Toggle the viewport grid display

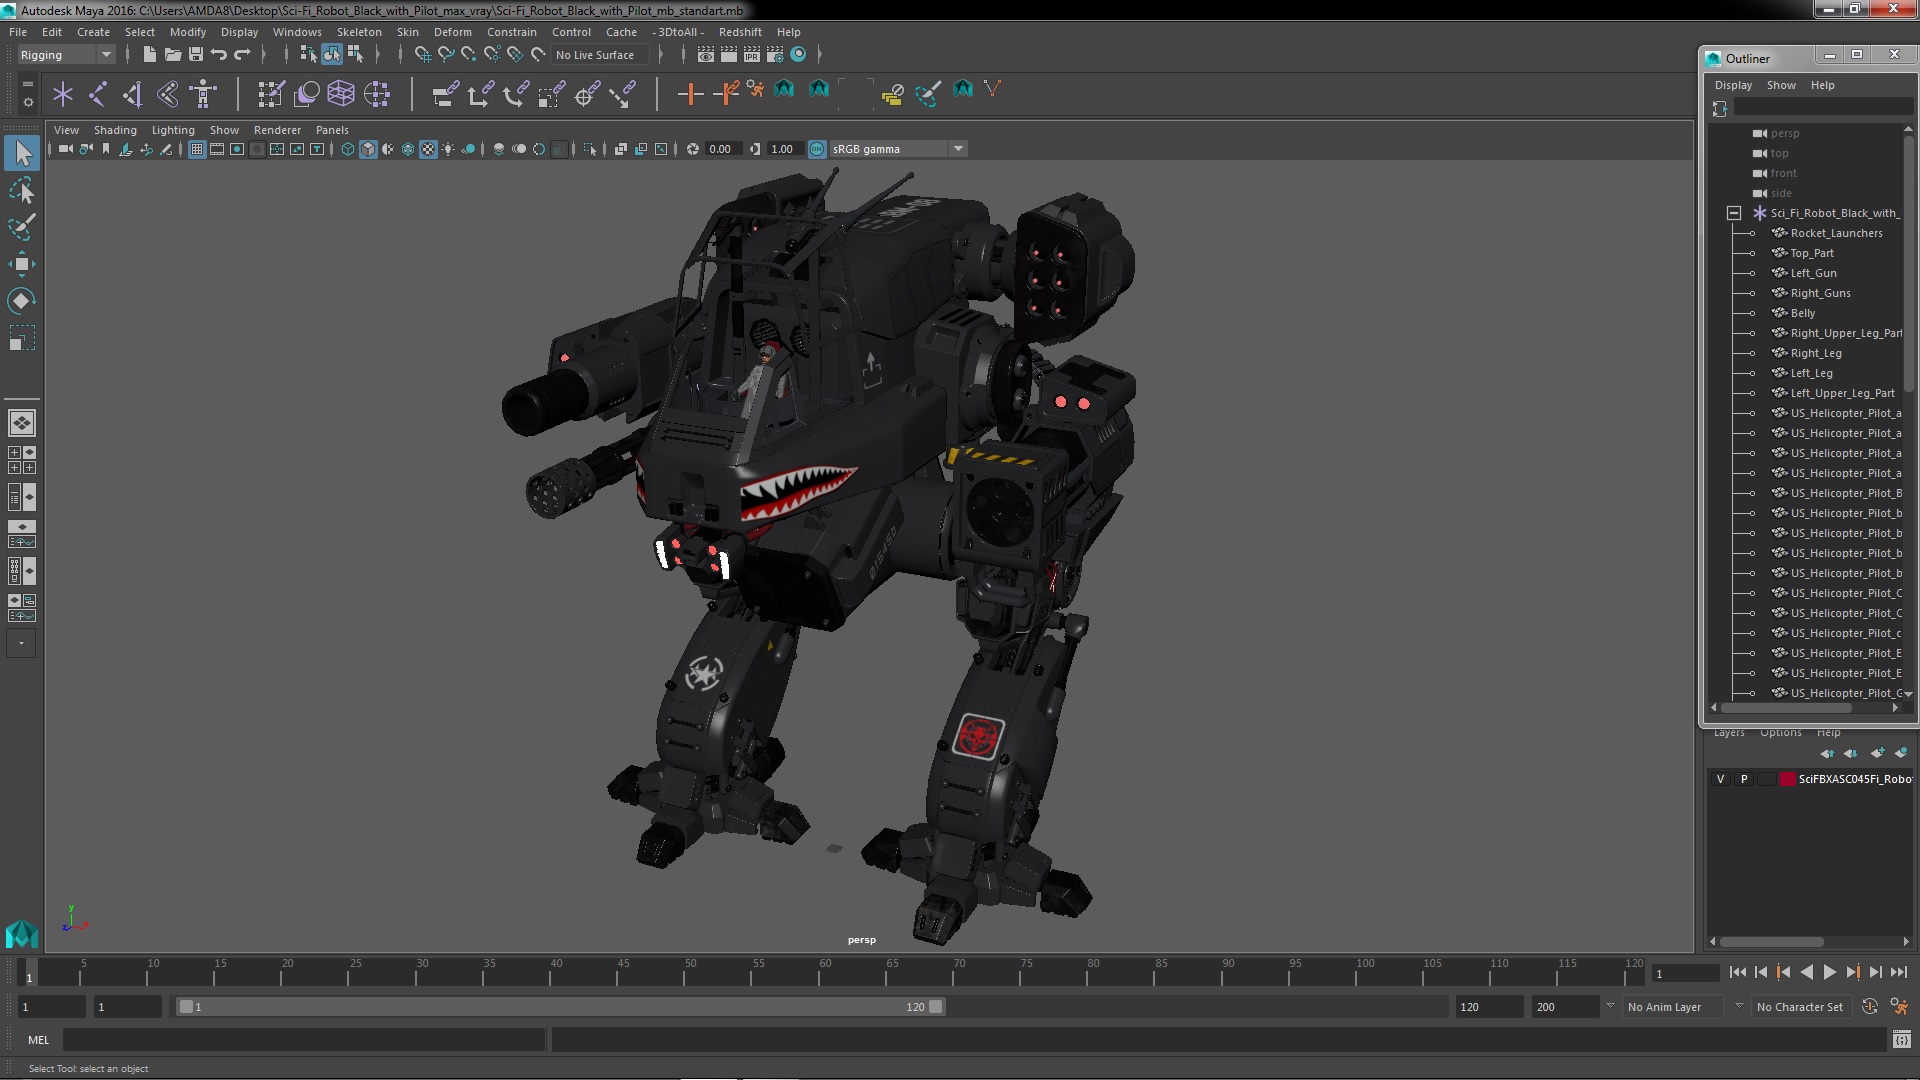pos(197,149)
